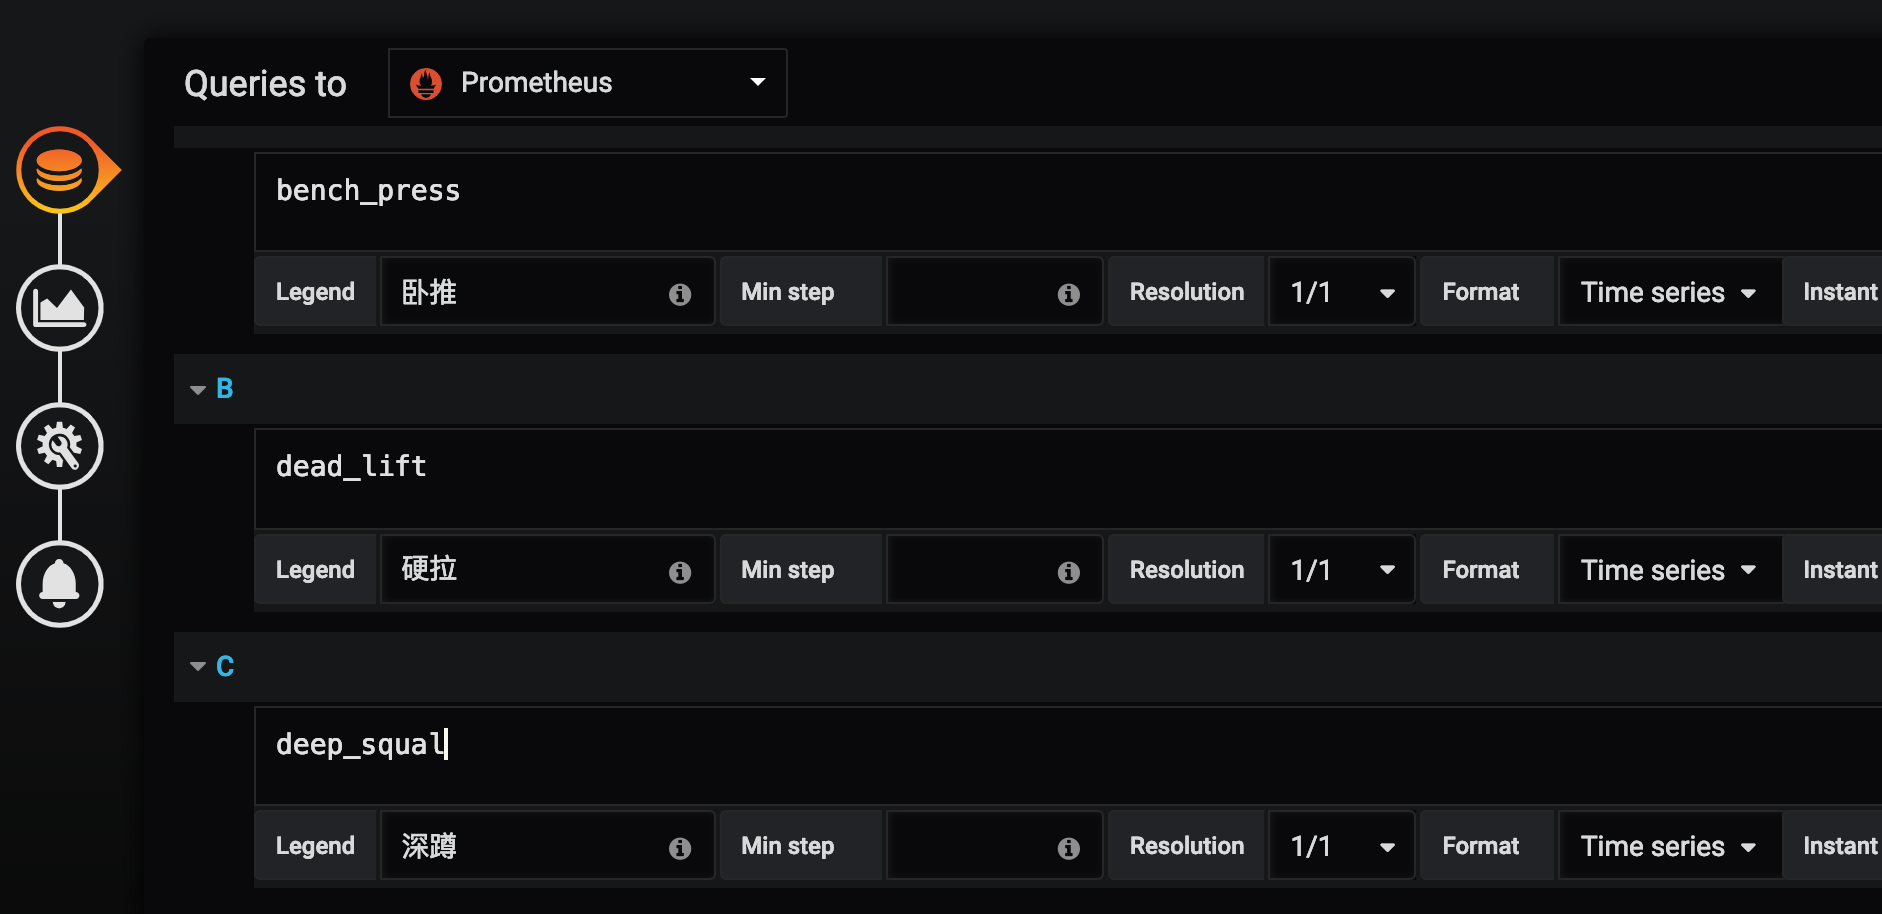
Task: Open the General settings gear icon
Action: 60,446
